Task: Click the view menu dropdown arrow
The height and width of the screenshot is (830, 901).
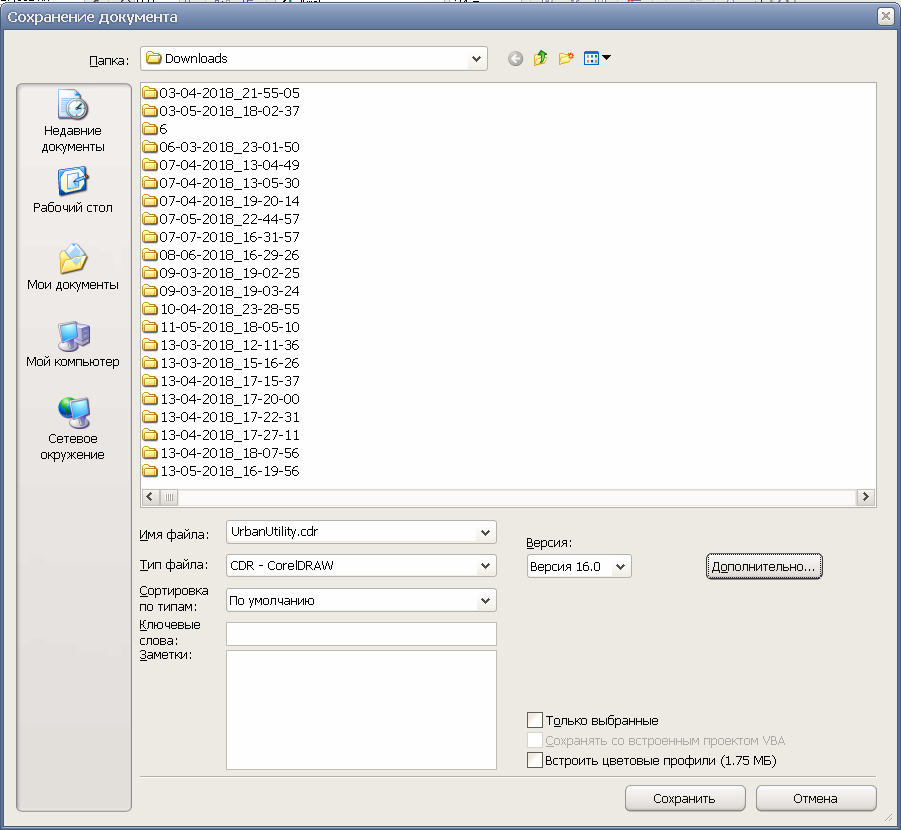Action: (606, 58)
